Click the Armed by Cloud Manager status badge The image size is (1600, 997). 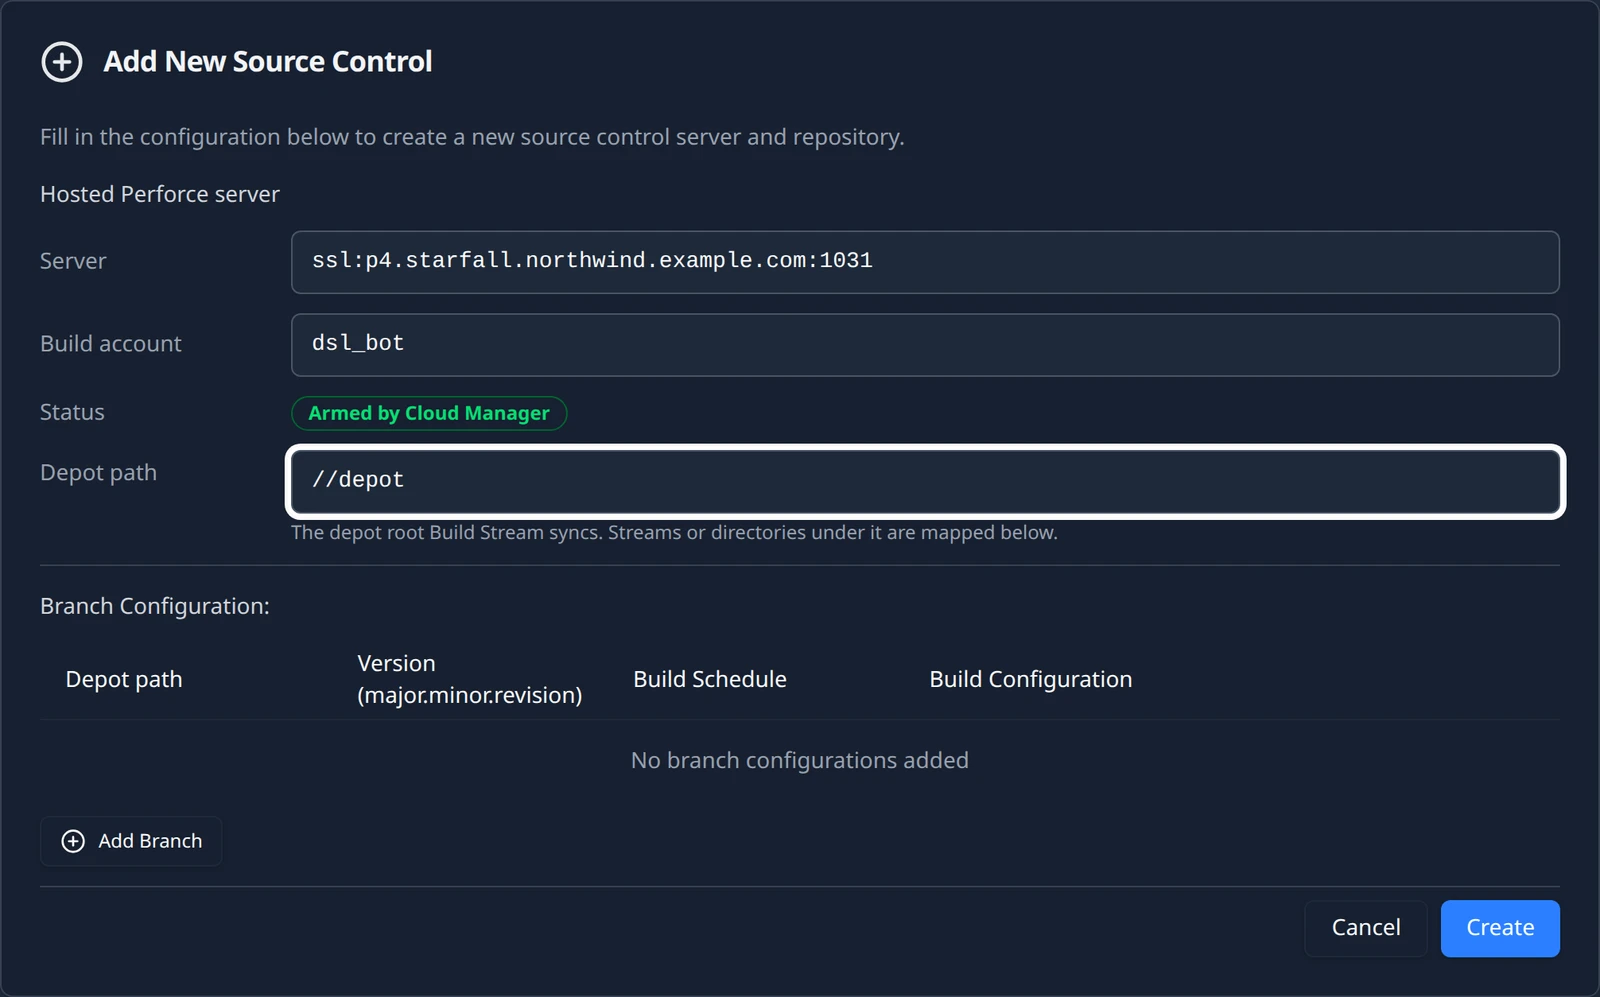(x=429, y=413)
